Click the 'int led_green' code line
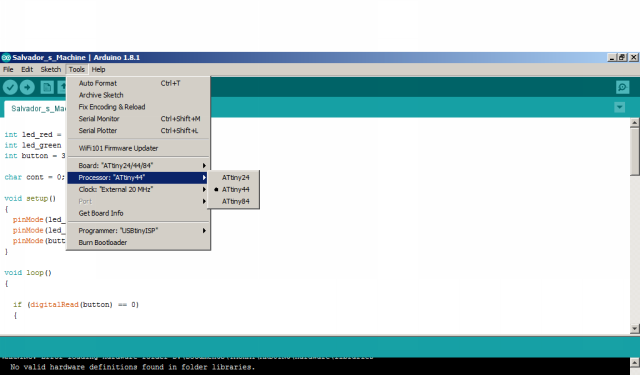640x375 pixels. pos(33,145)
